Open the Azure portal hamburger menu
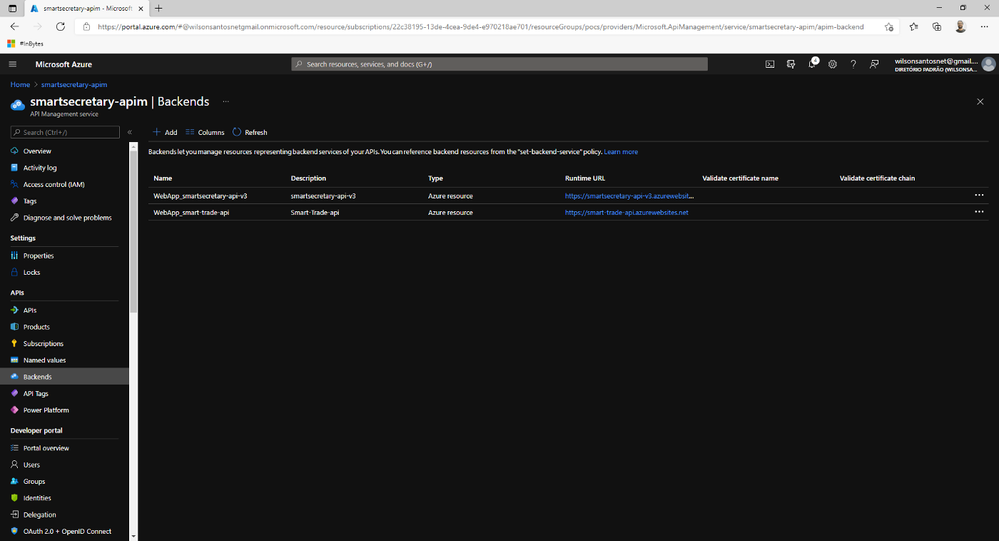999x541 pixels. 13,64
